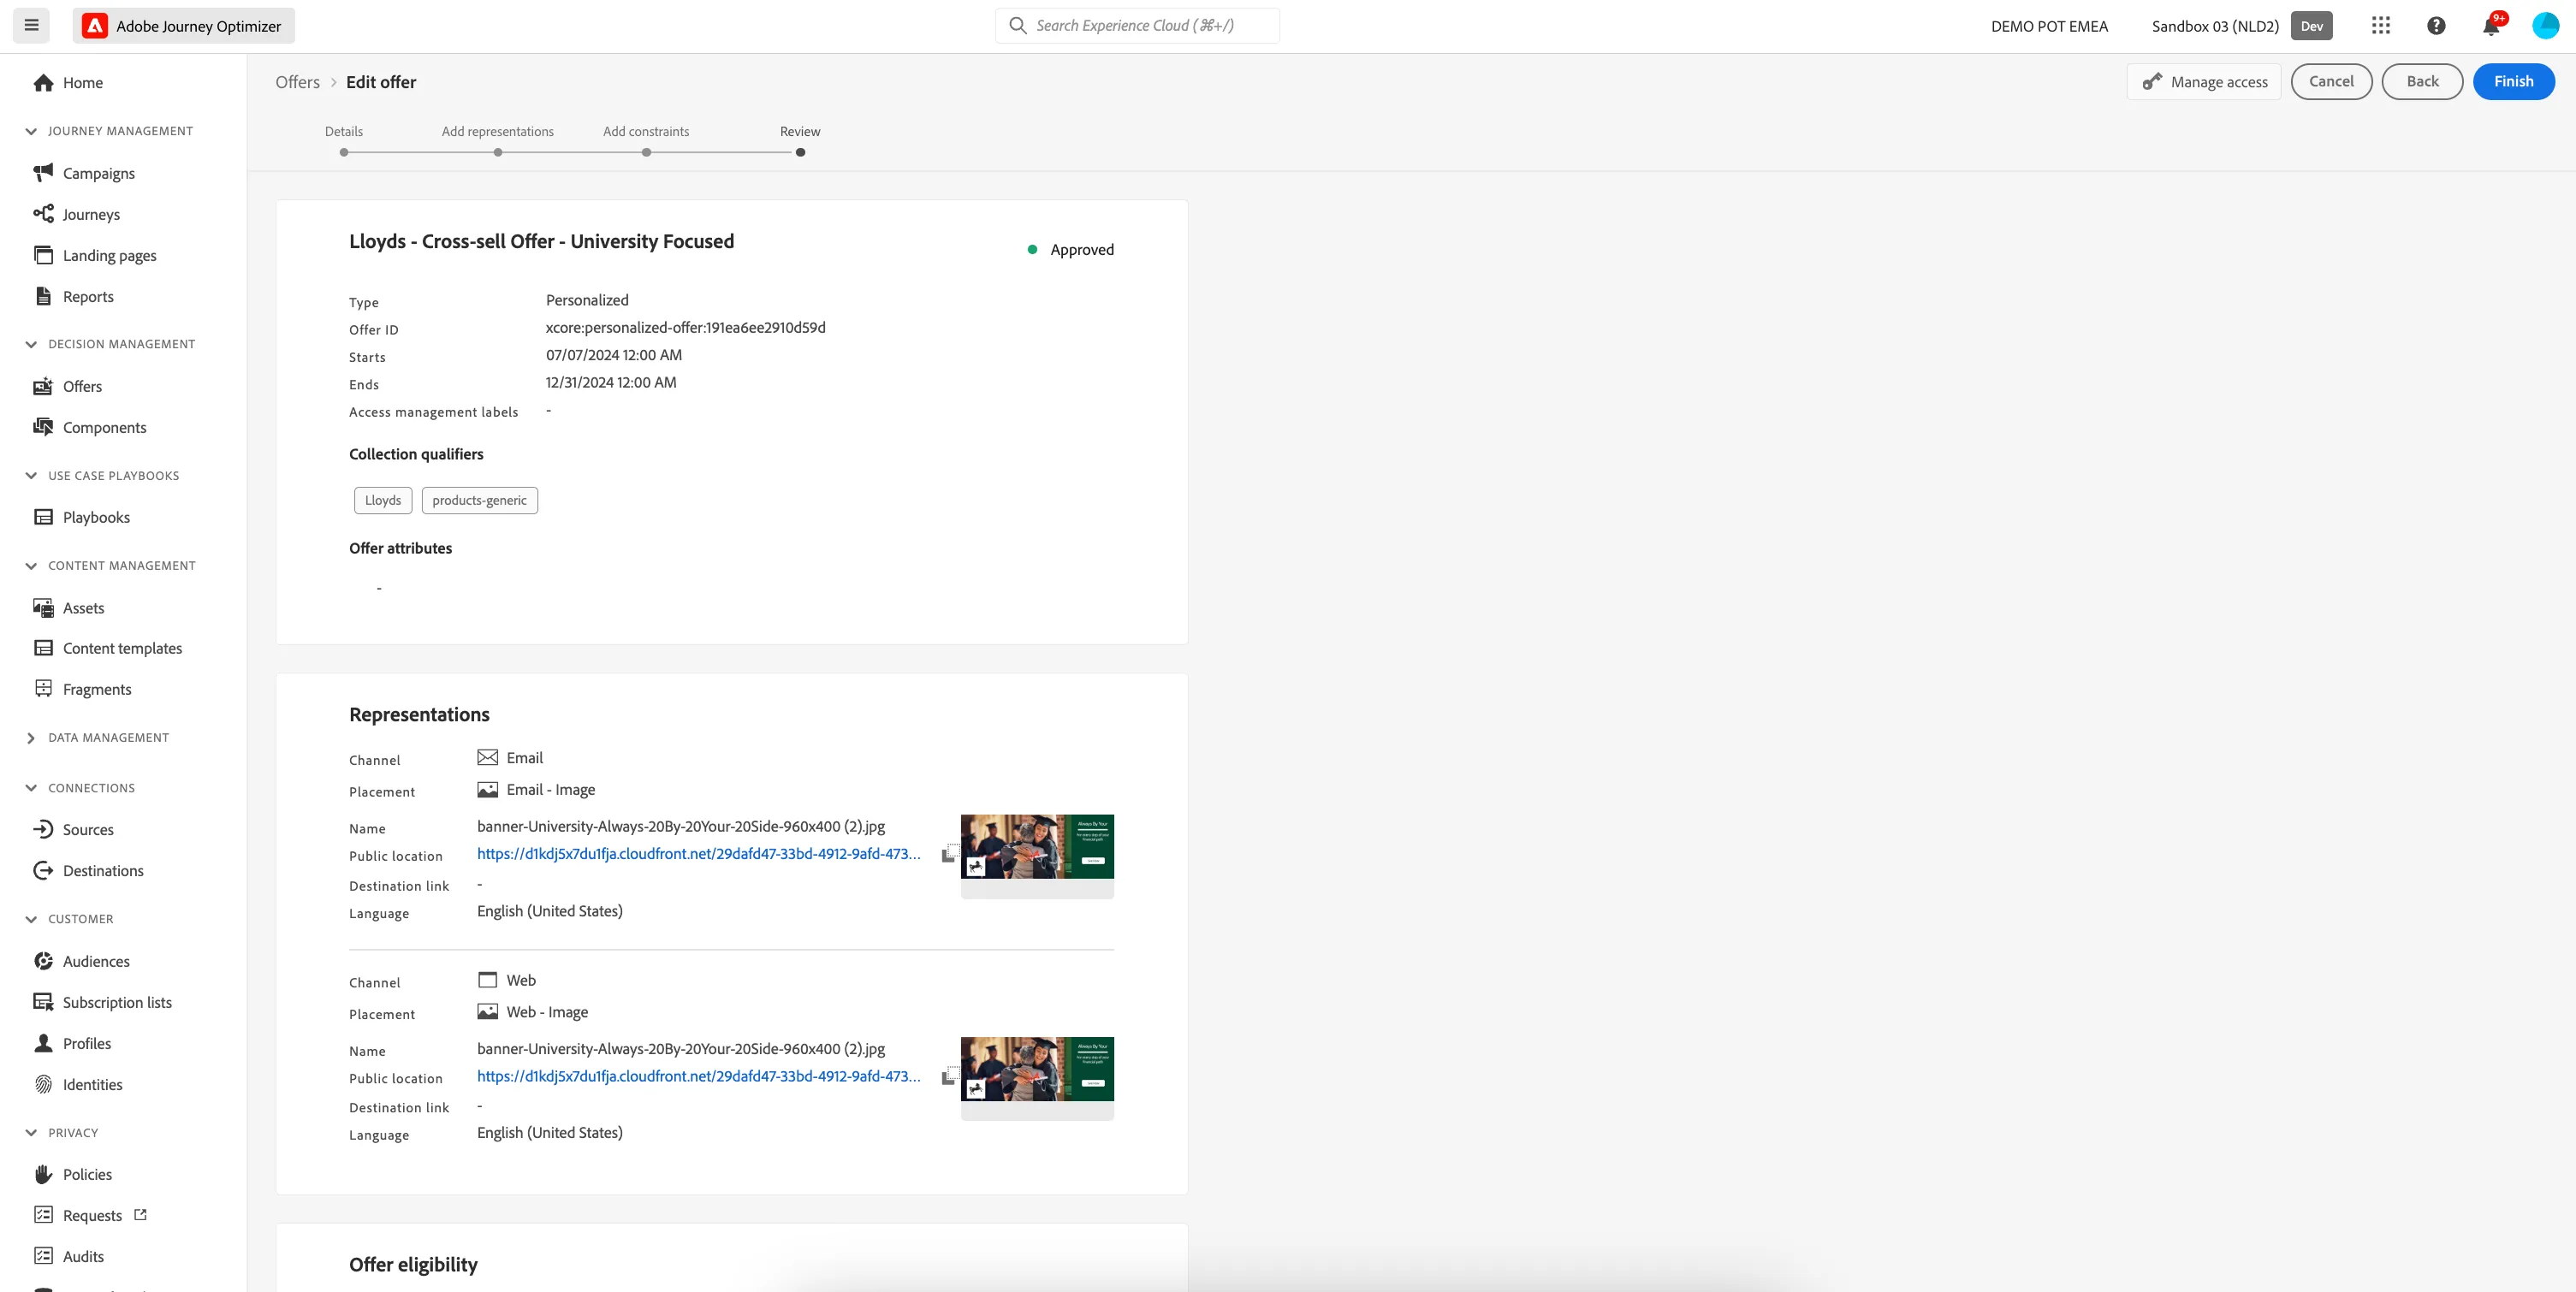Open Offers in Decision Management
2576x1292 pixels.
(x=67, y=386)
